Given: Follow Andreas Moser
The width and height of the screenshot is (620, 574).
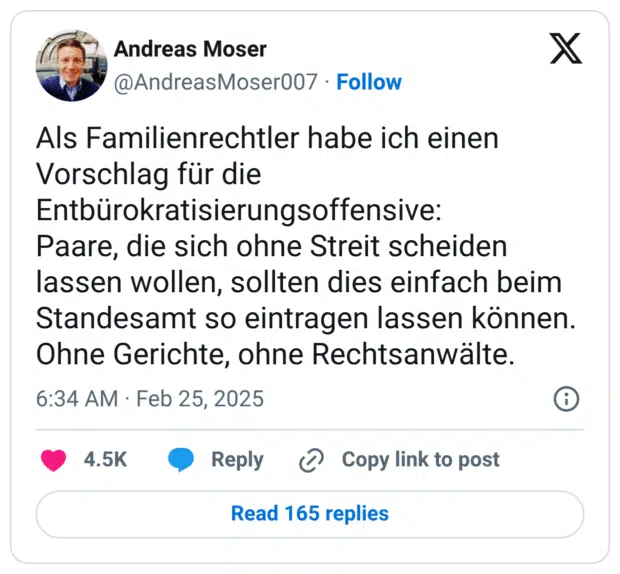Looking at the screenshot, I should click(x=369, y=82).
